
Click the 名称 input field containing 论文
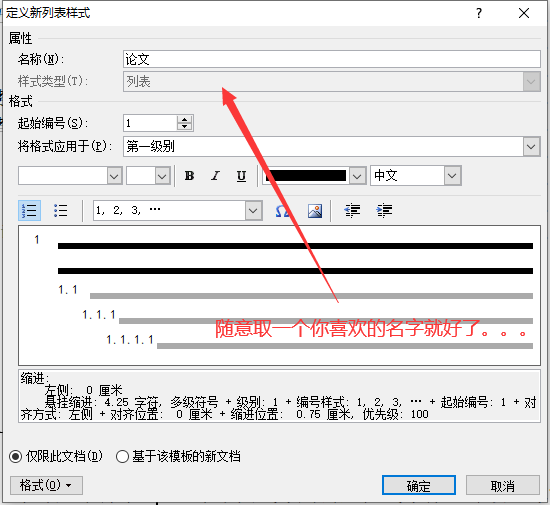pos(331,59)
